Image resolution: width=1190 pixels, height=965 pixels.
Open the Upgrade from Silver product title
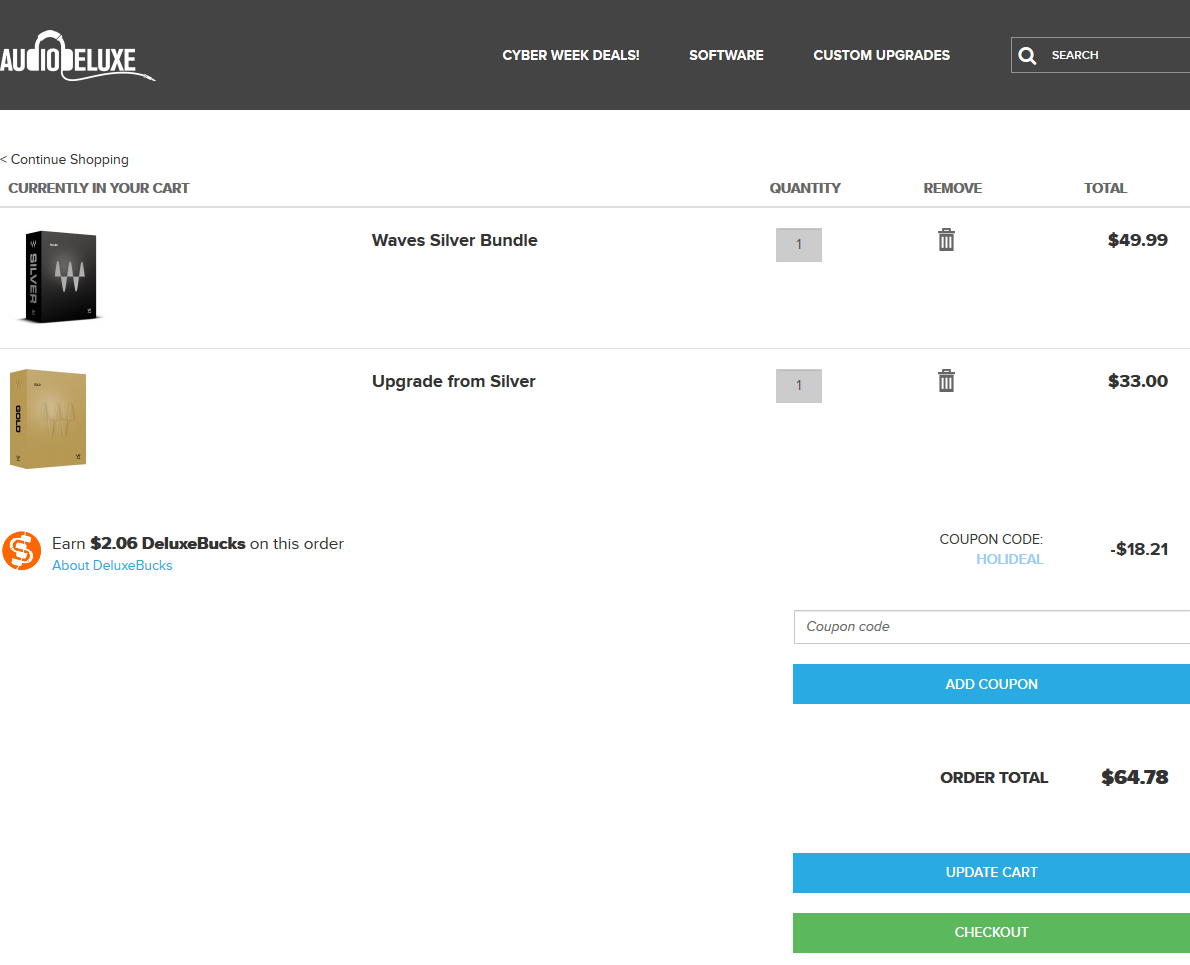[454, 382]
